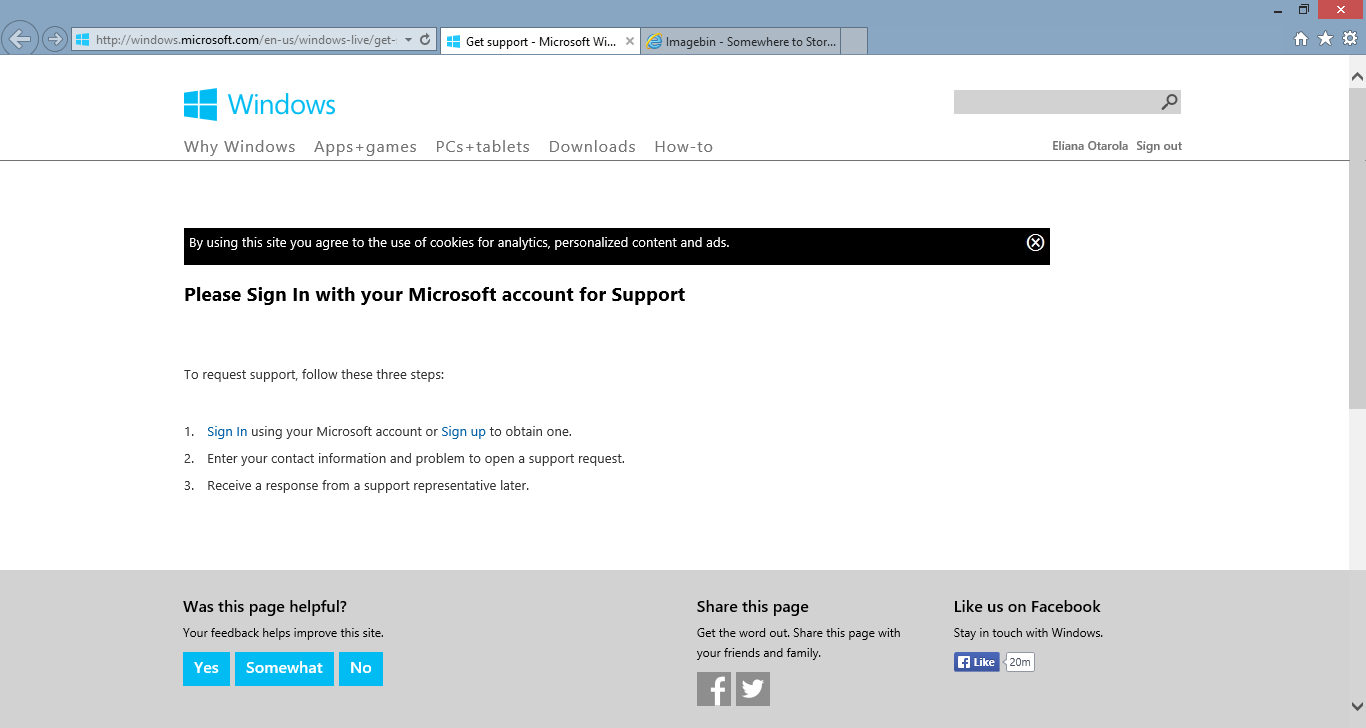Viewport: 1366px width, 728px height.
Task: Click the Sign In link in step 1
Action: [x=227, y=432]
